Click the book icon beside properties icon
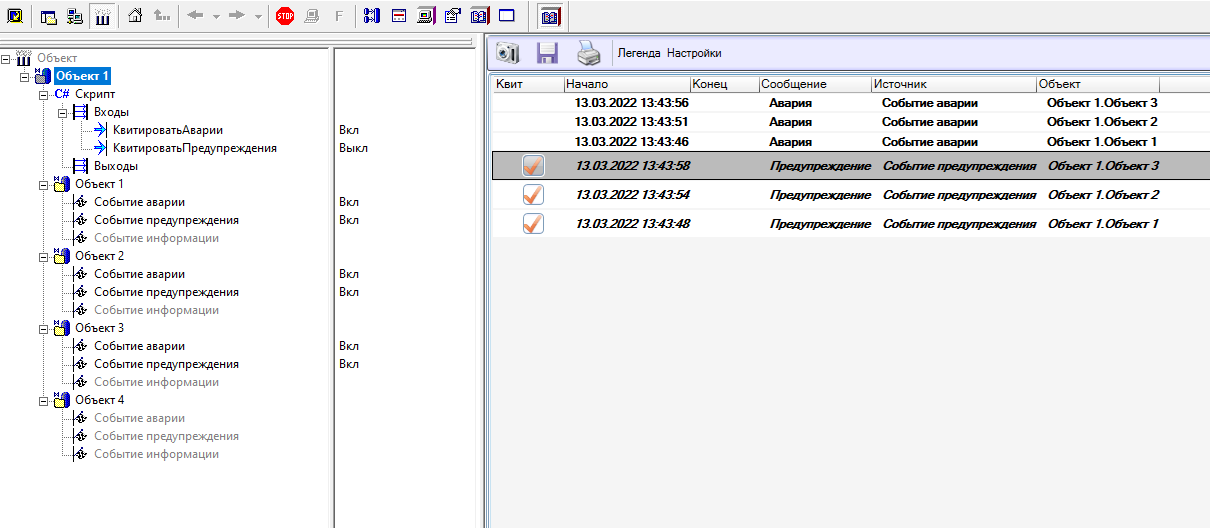 [479, 16]
